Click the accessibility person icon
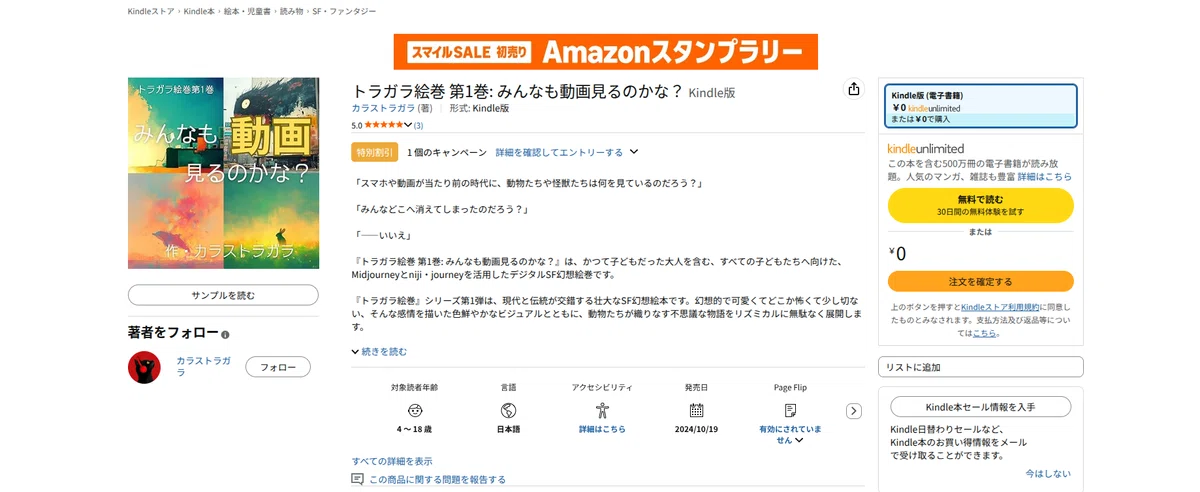 click(x=602, y=410)
